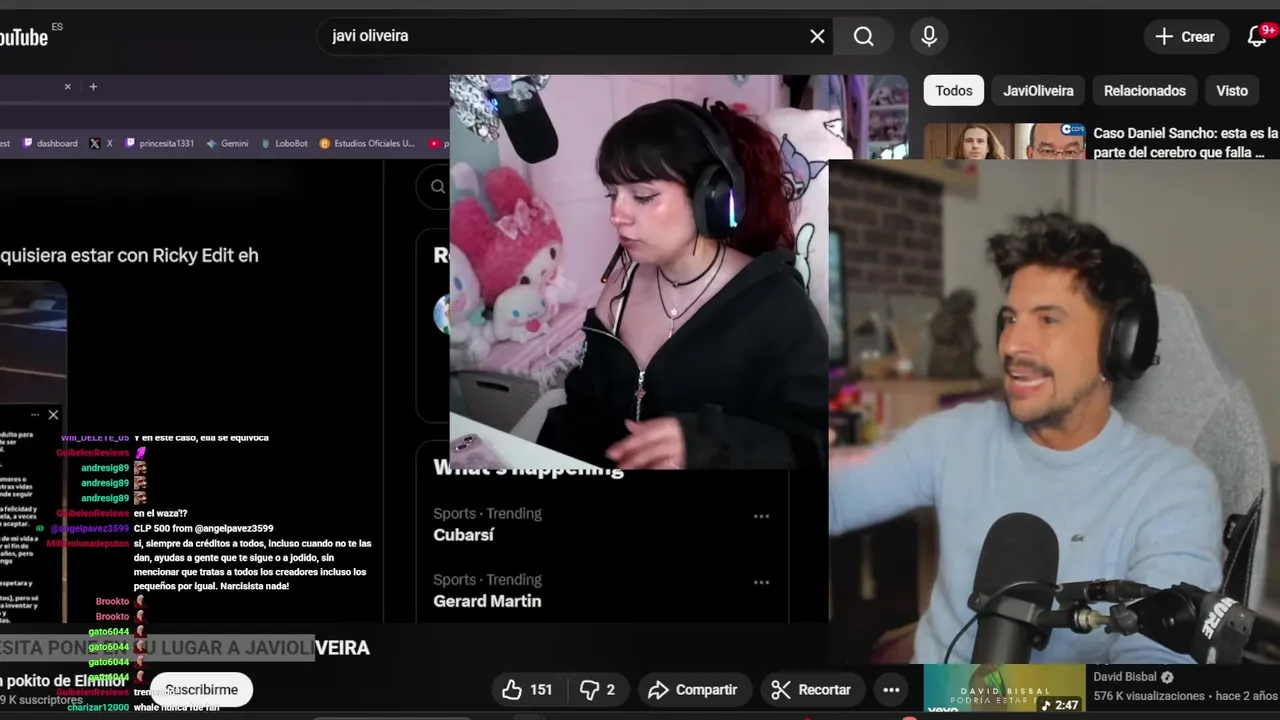Open the David Bisbal channel name
Screen dimensions: 1280x720
click(x=1124, y=677)
